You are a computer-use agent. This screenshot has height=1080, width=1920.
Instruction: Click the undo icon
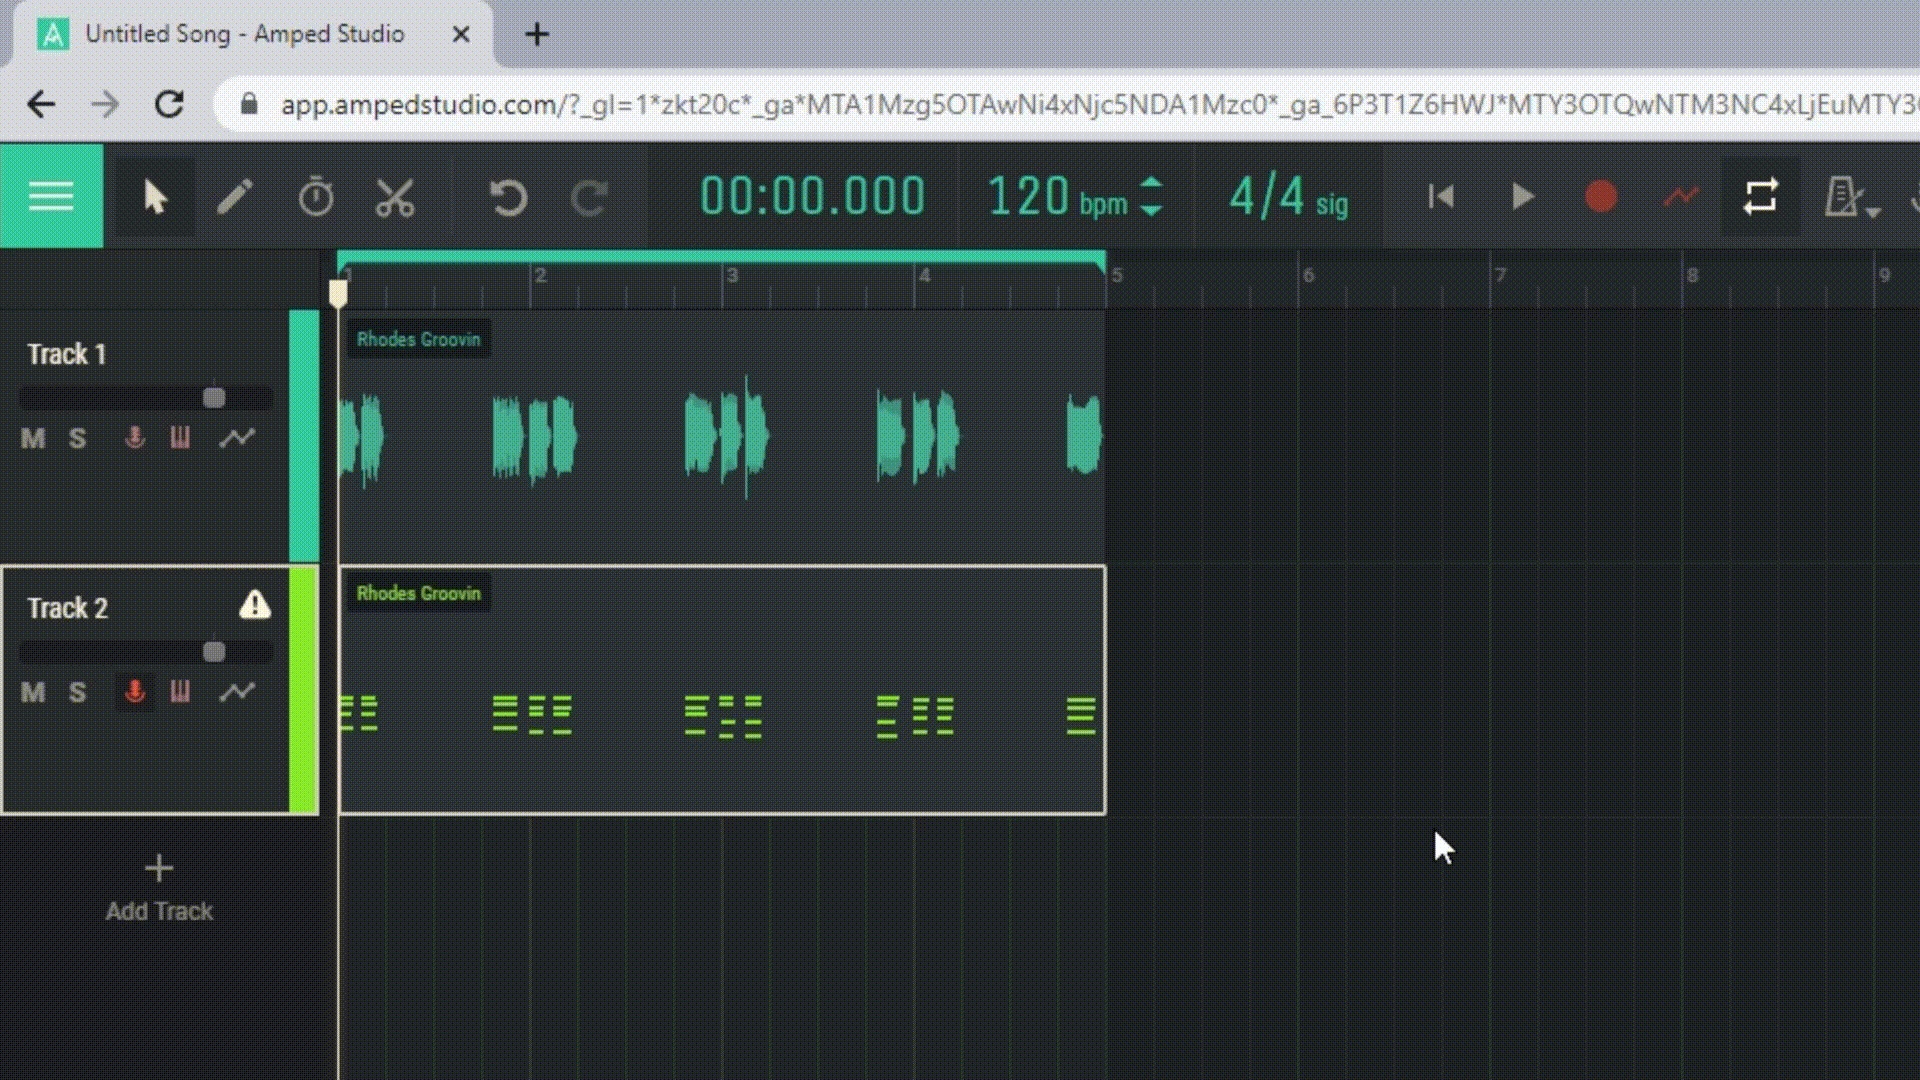pos(509,196)
